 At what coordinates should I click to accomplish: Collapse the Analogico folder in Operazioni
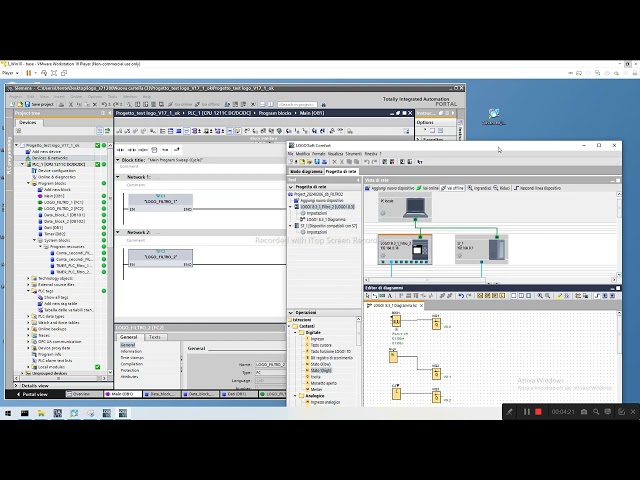click(296, 396)
